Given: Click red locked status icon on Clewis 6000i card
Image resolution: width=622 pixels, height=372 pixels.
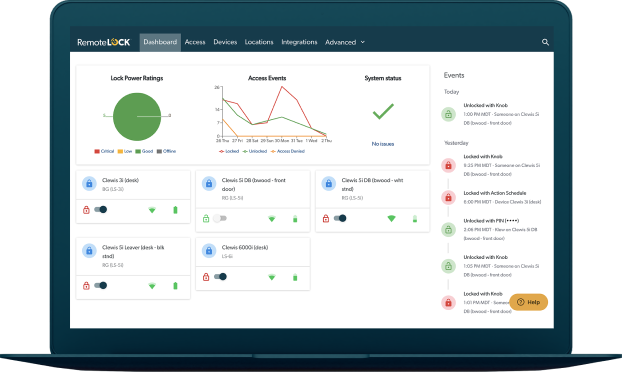Looking at the screenshot, I should (x=206, y=277).
